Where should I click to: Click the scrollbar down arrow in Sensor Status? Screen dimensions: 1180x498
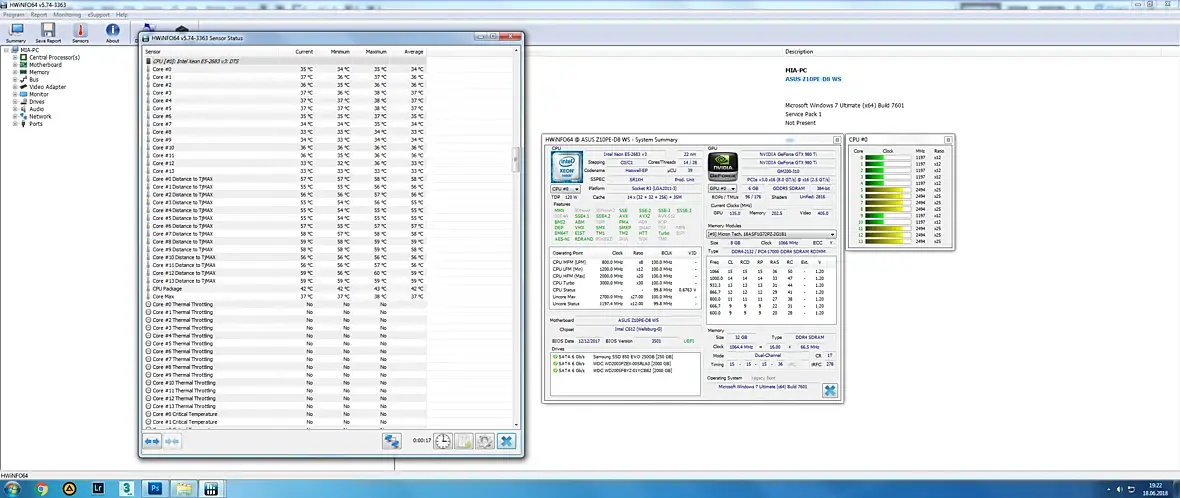pyautogui.click(x=516, y=426)
